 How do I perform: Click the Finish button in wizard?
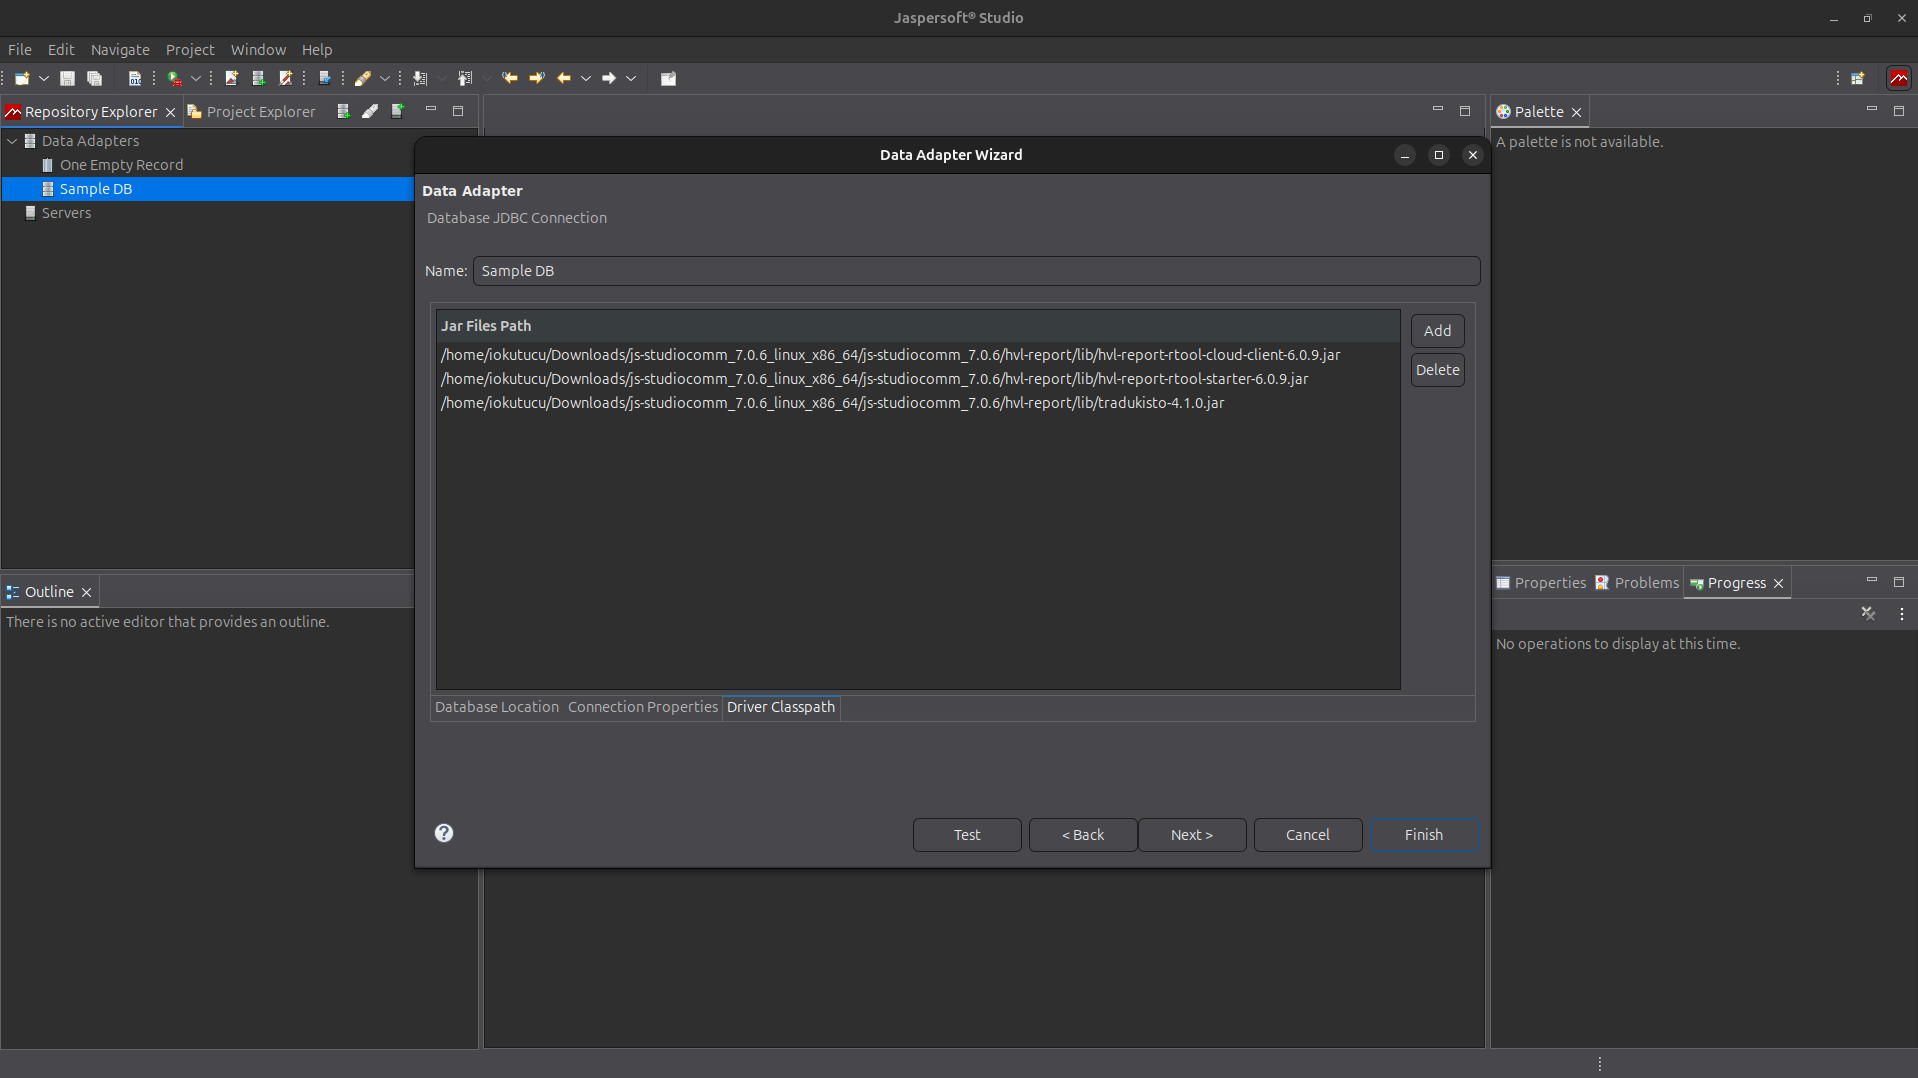1424,835
